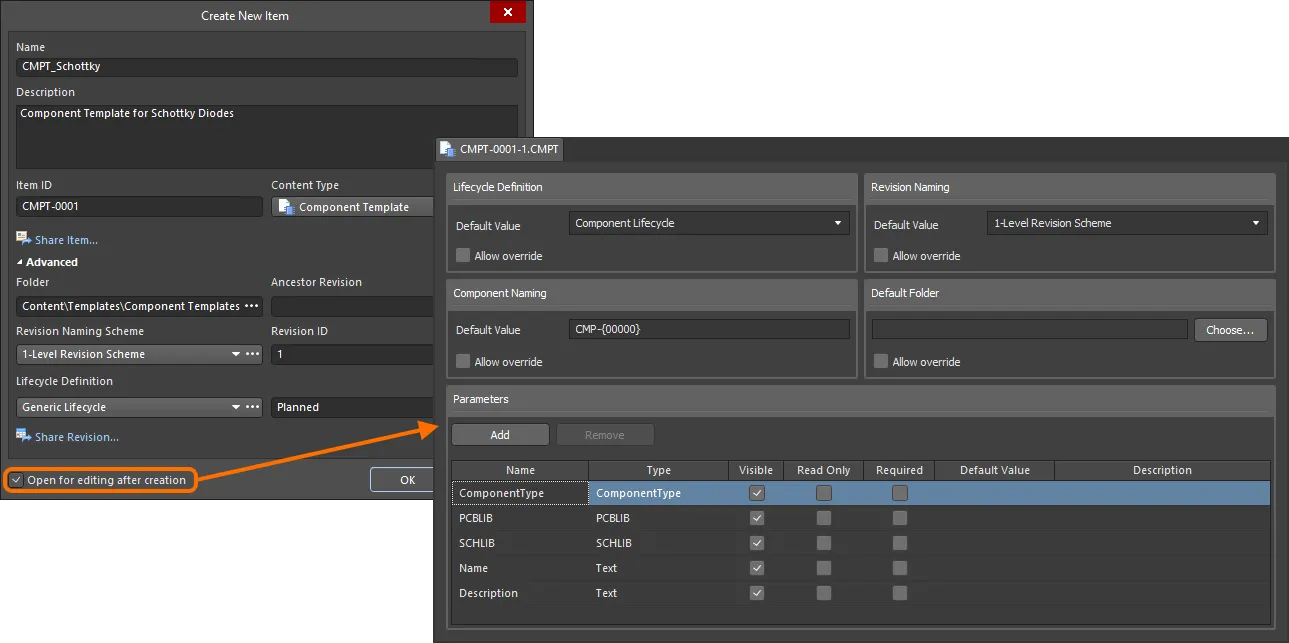Click the Ancestor Revision field
This screenshot has width=1289, height=643.
click(x=354, y=306)
